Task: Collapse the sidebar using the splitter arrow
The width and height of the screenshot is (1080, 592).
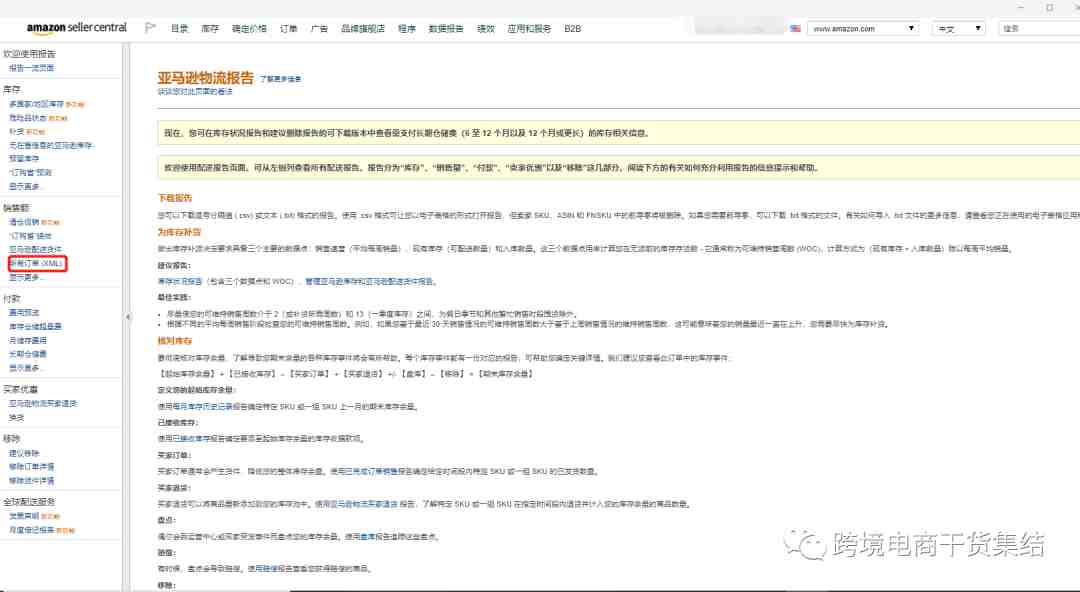Action: [127, 317]
